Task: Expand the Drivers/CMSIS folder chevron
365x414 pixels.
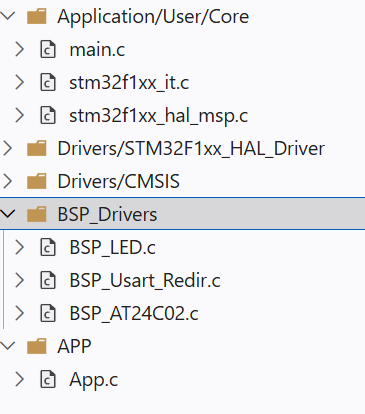Action: coord(7,181)
